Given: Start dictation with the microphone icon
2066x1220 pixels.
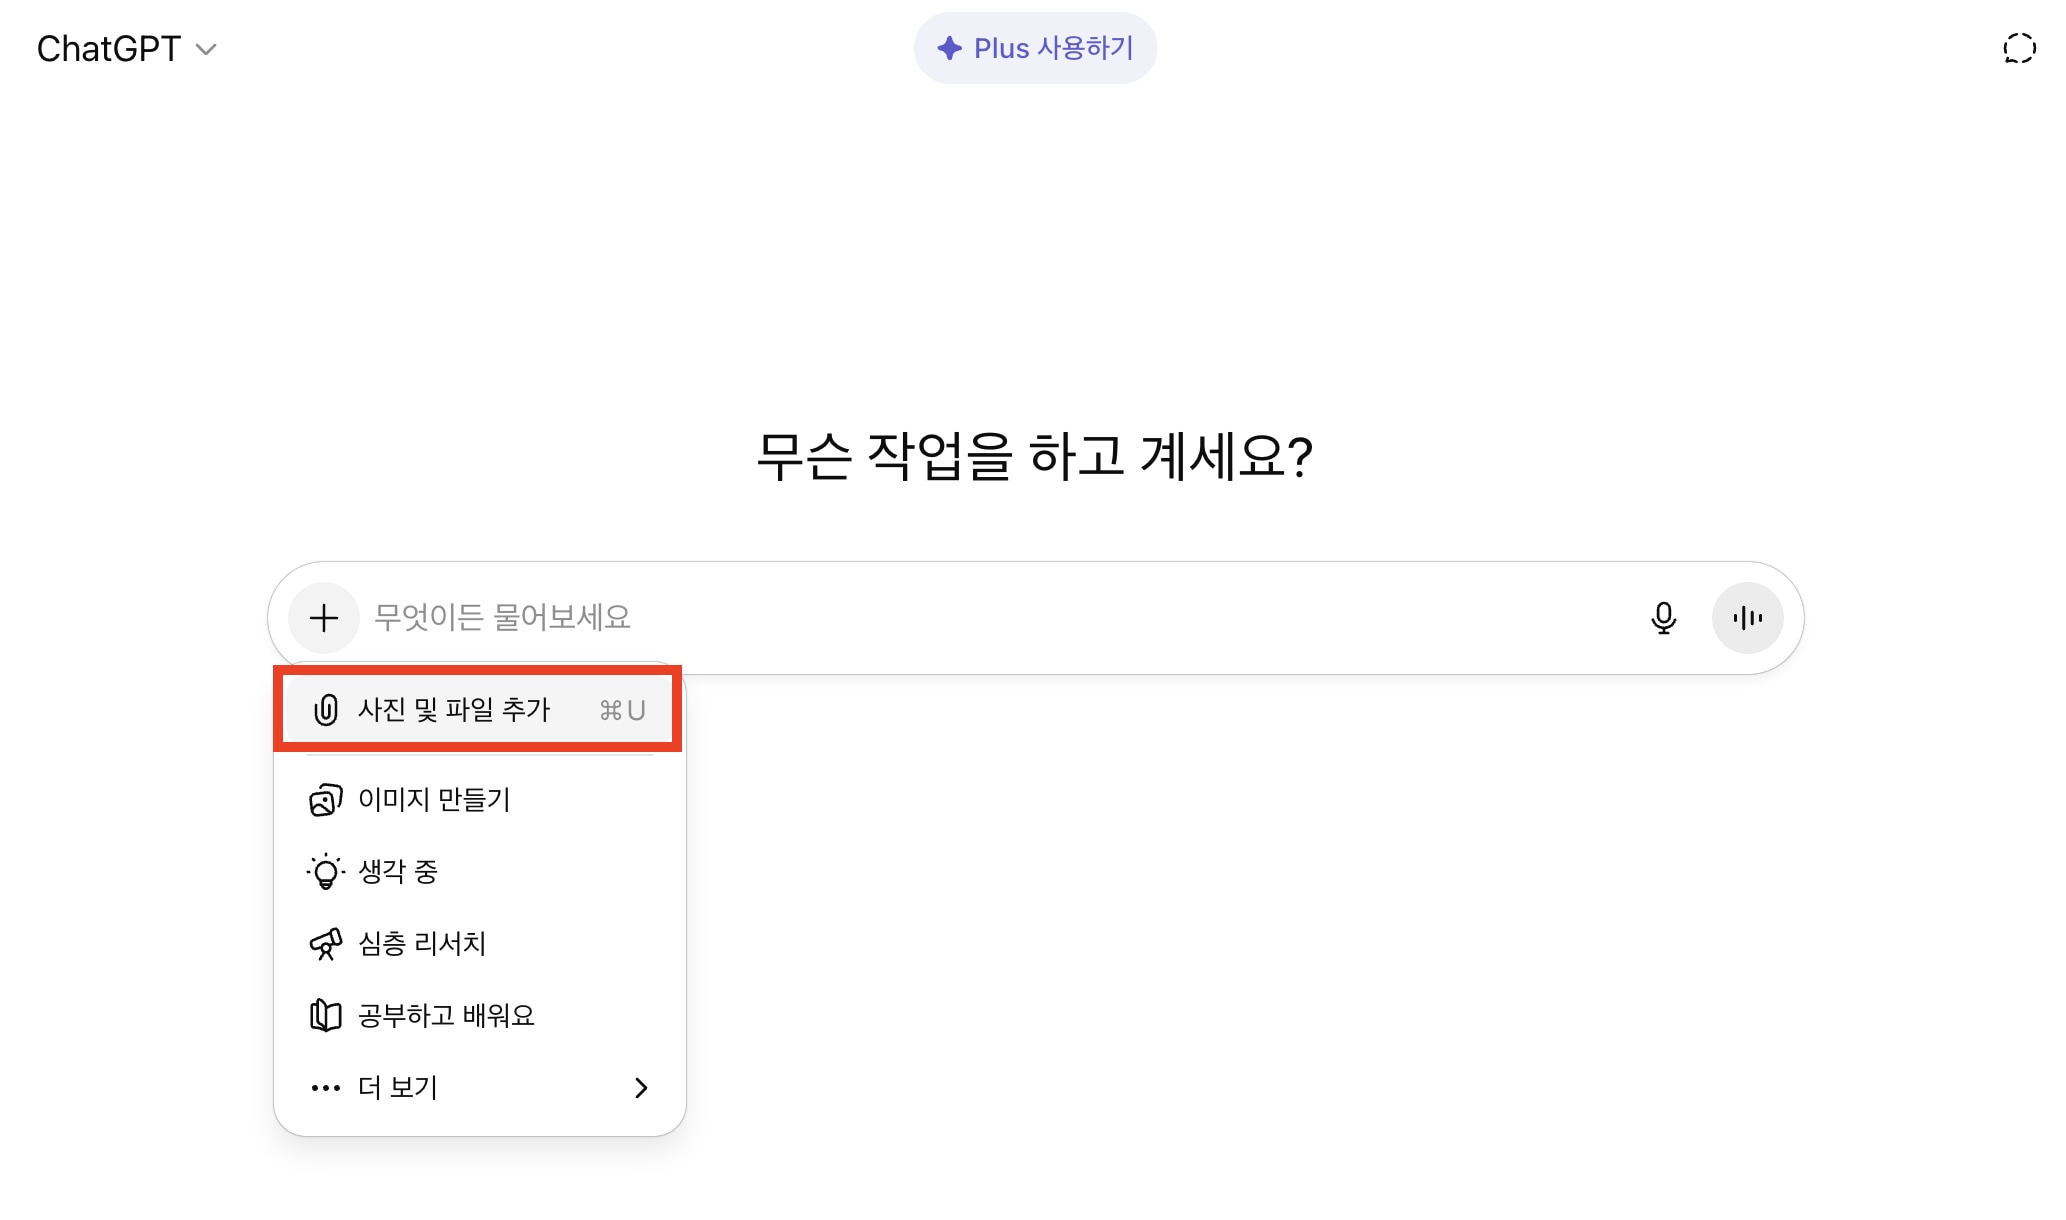Looking at the screenshot, I should coord(1663,618).
